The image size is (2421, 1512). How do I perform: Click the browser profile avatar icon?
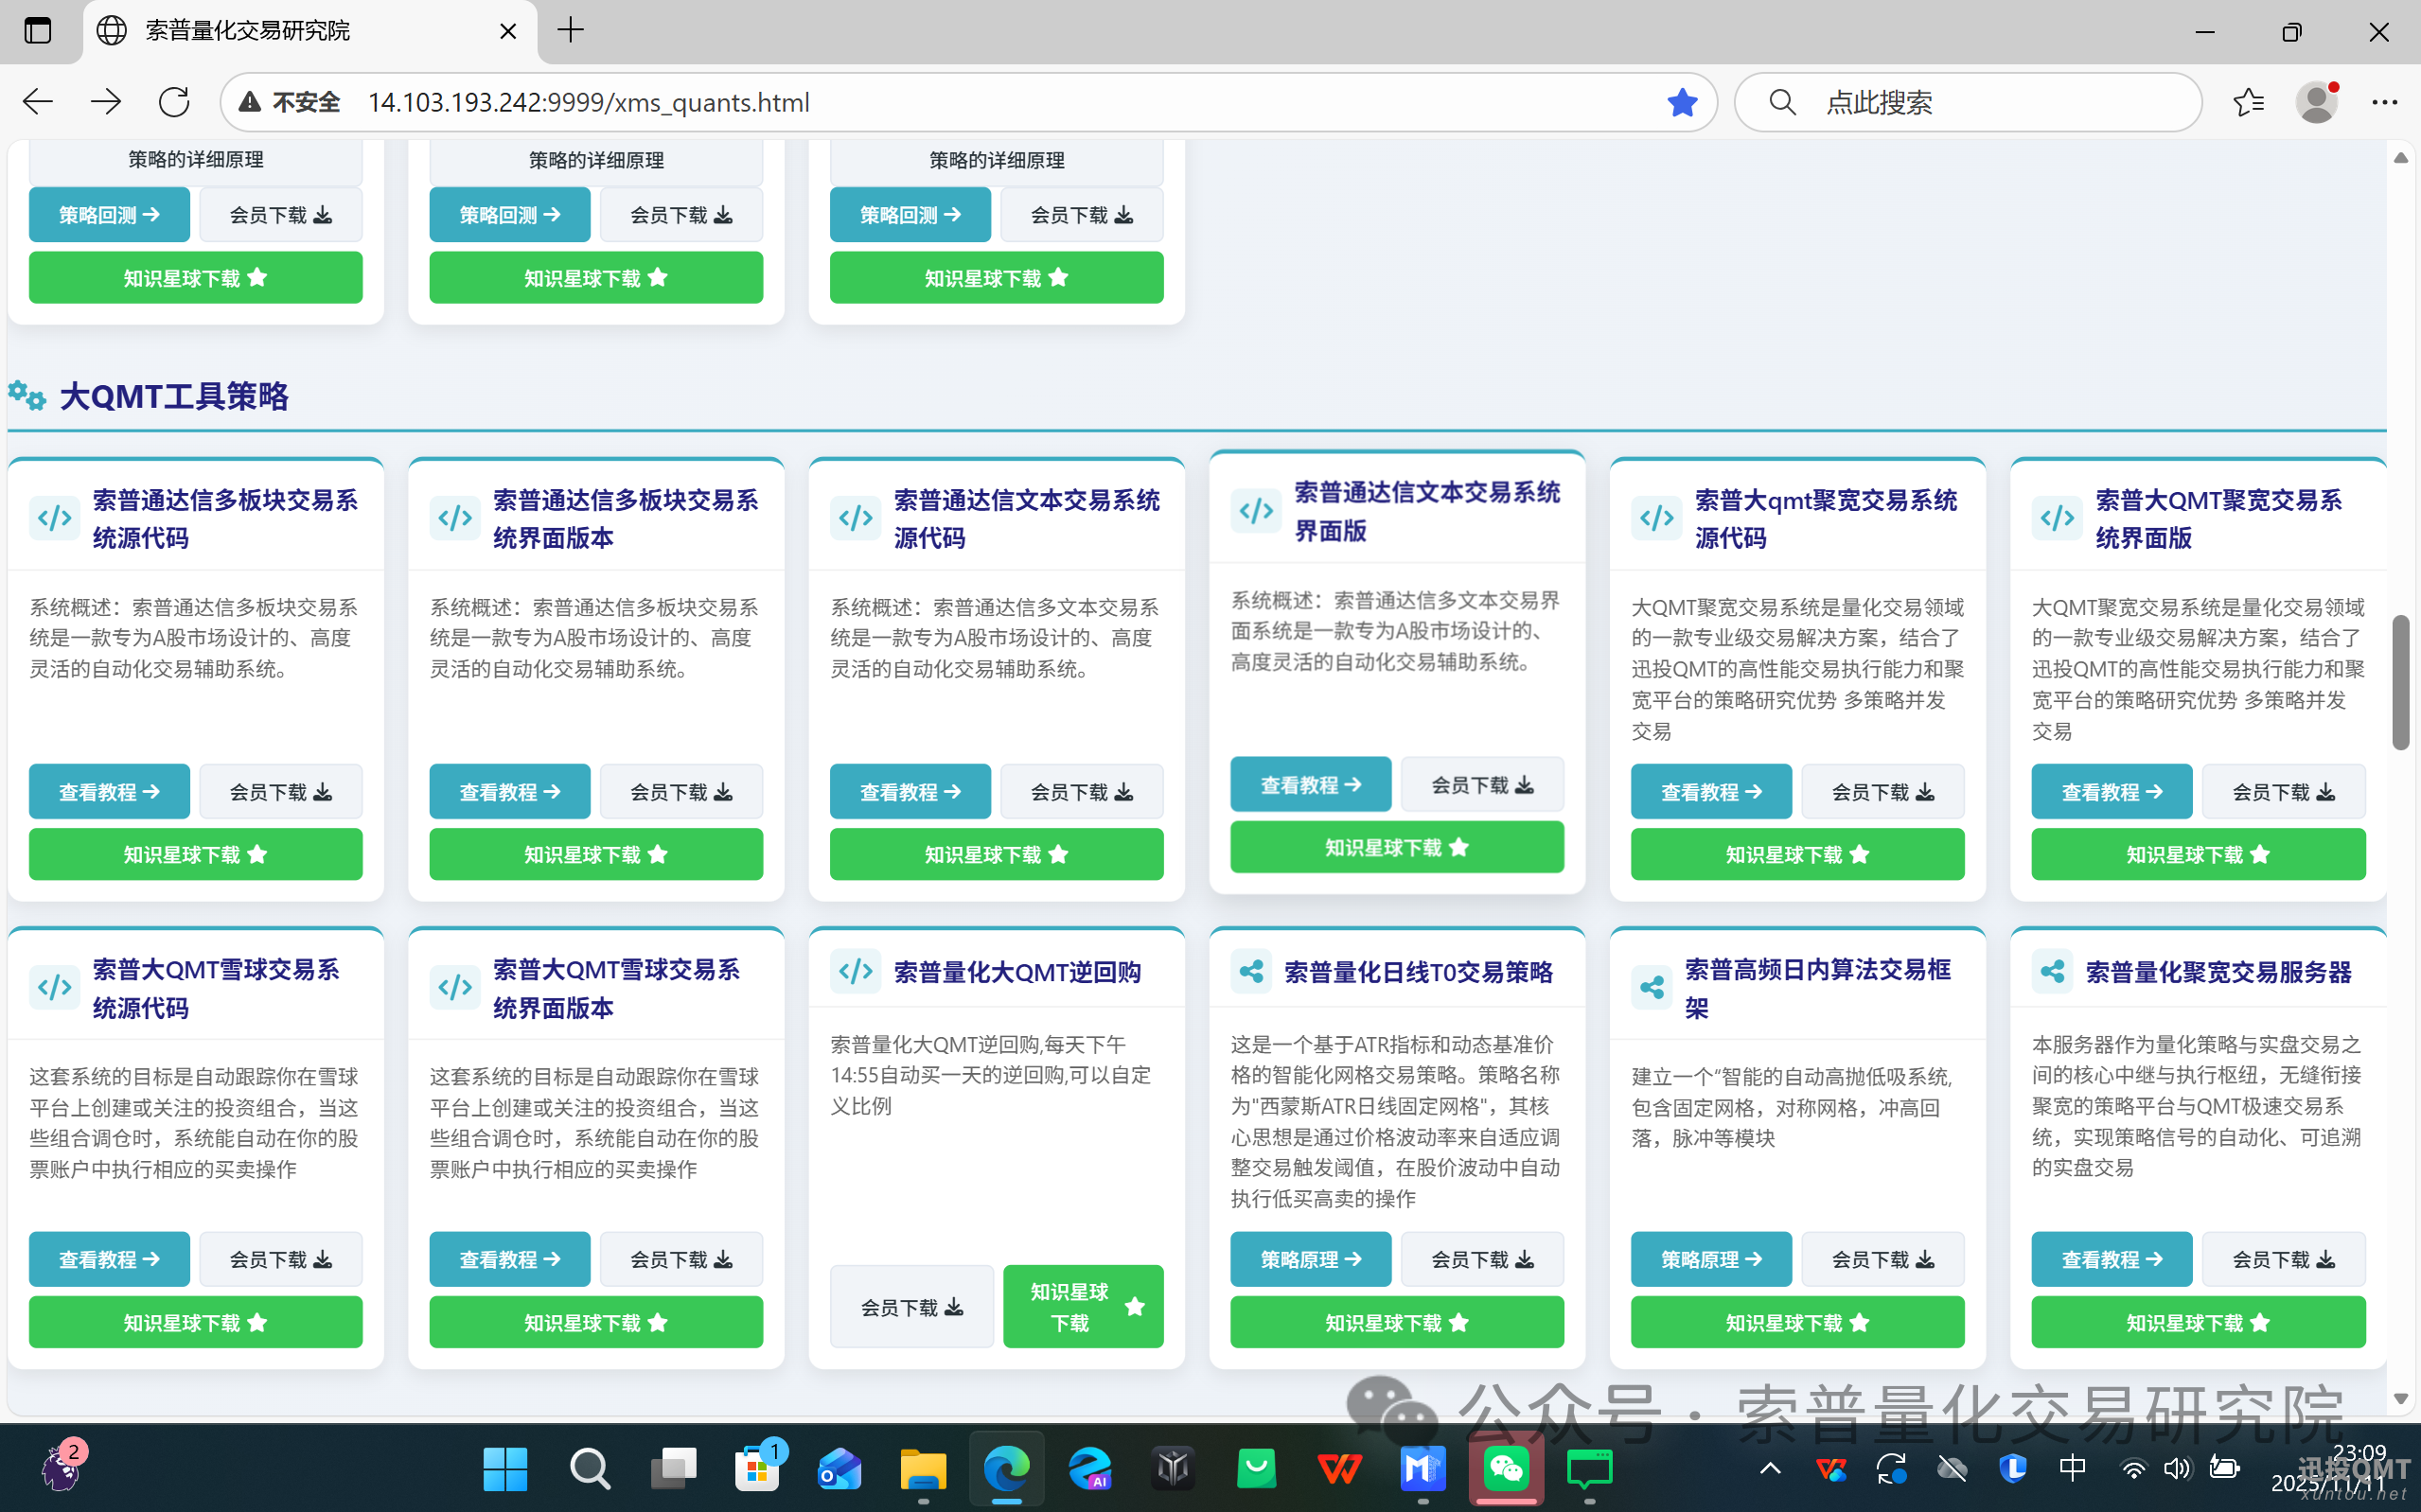click(2318, 101)
